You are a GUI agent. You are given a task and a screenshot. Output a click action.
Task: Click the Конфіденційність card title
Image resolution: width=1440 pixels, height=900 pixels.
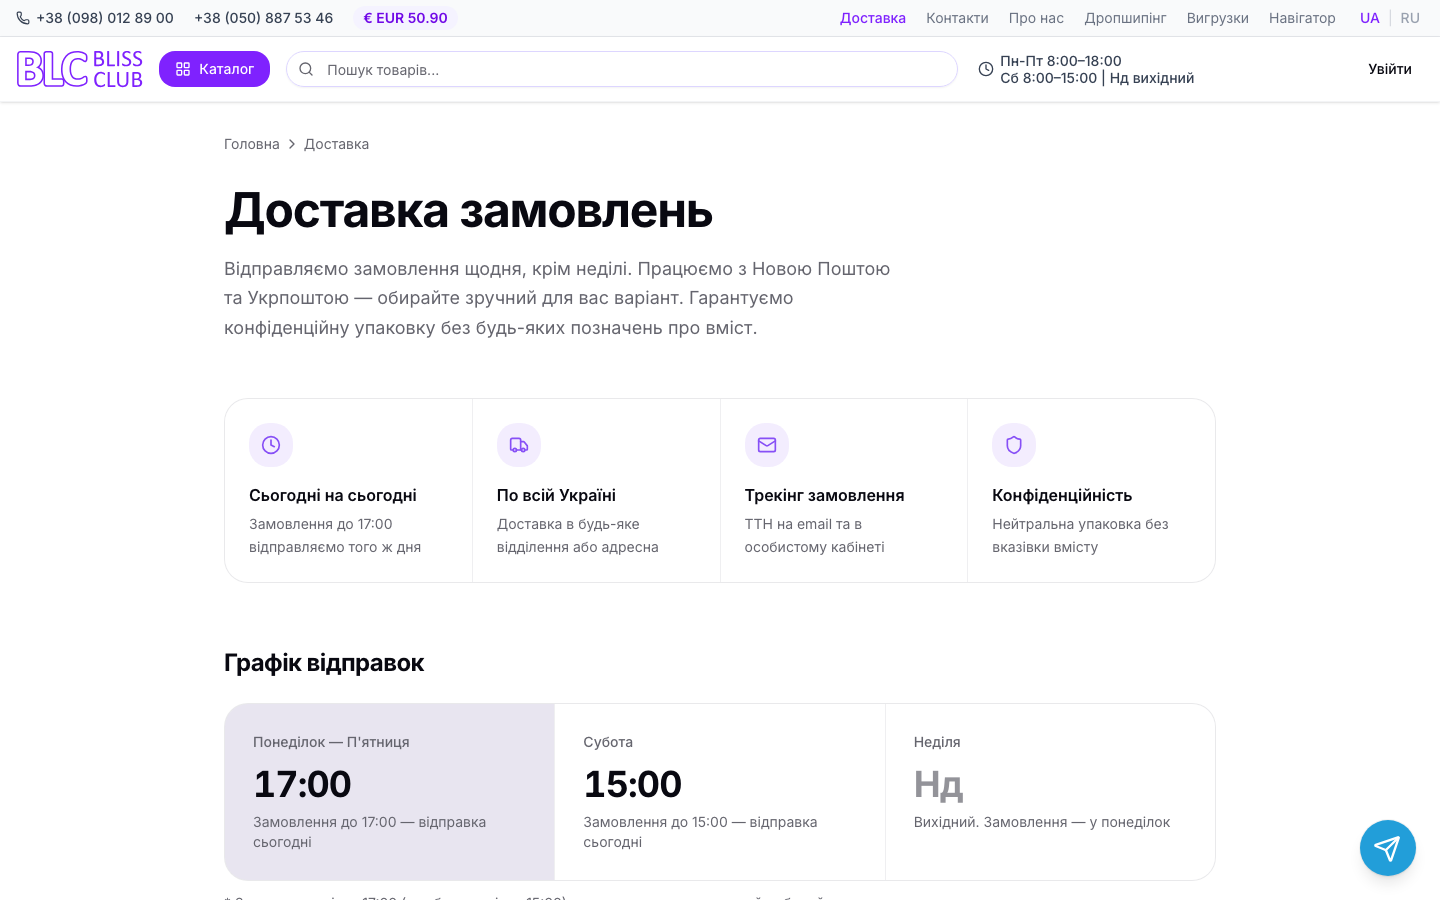coord(1062,495)
